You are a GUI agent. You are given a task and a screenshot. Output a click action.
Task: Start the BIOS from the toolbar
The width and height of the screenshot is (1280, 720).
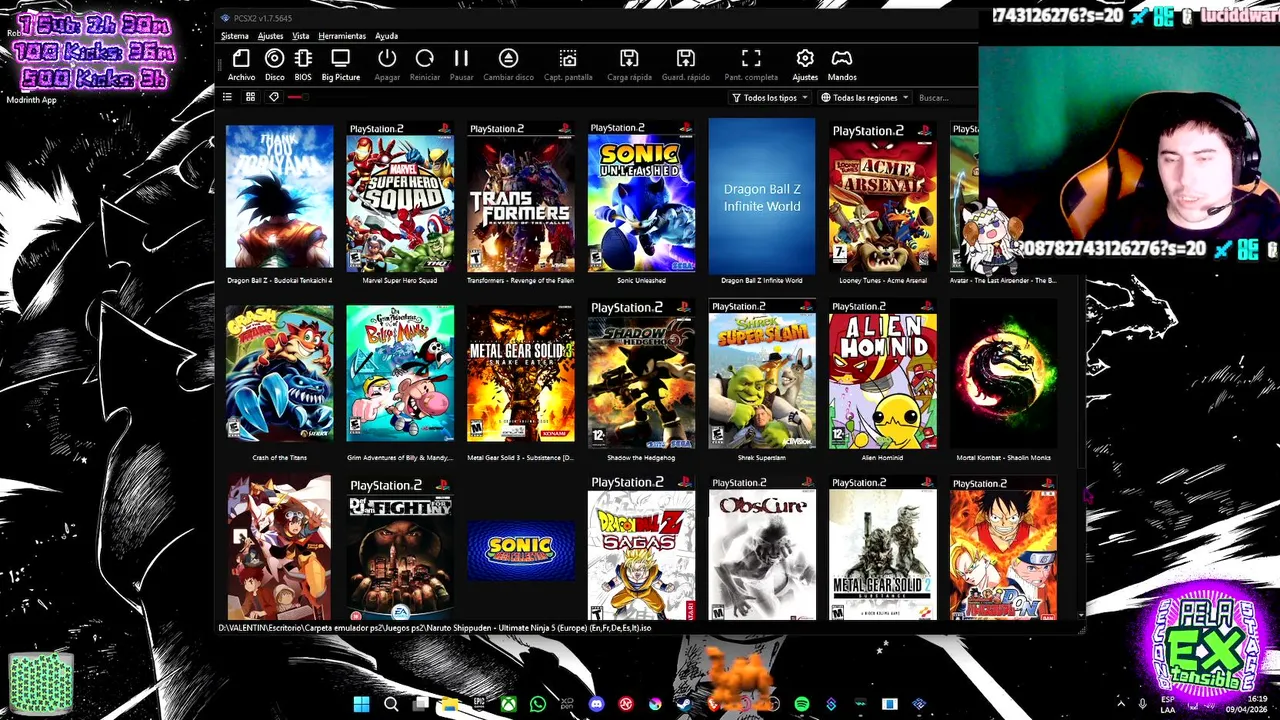[x=303, y=65]
